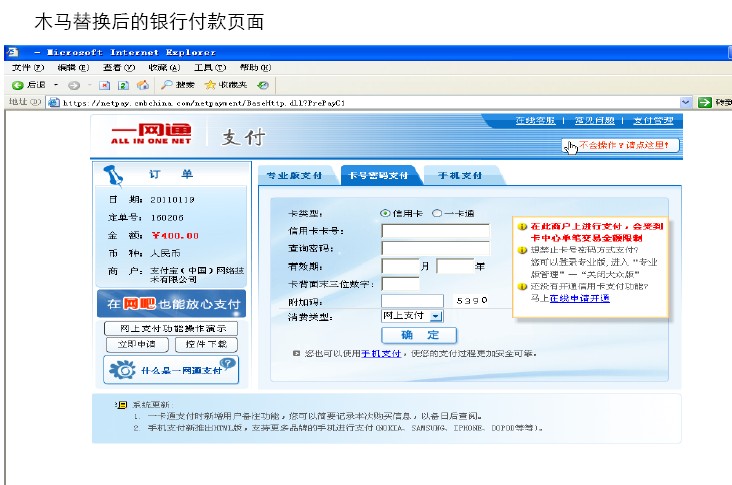The image size is (732, 485).
Task: Select the 信用卡 radio button
Action: [385, 213]
